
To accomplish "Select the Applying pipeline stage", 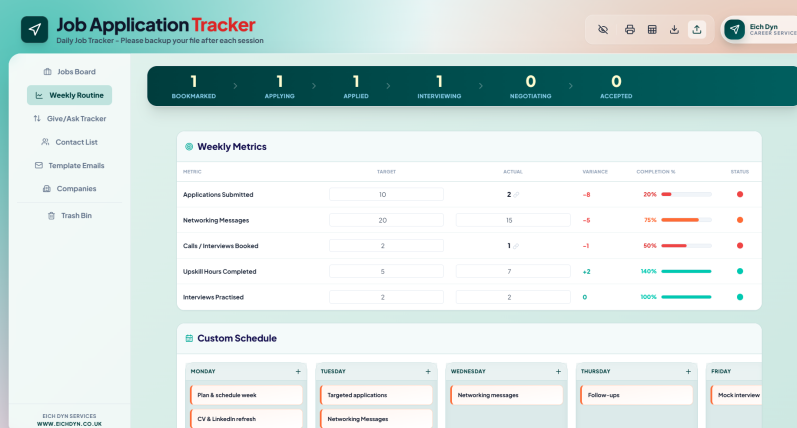I will pyautogui.click(x=280, y=86).
